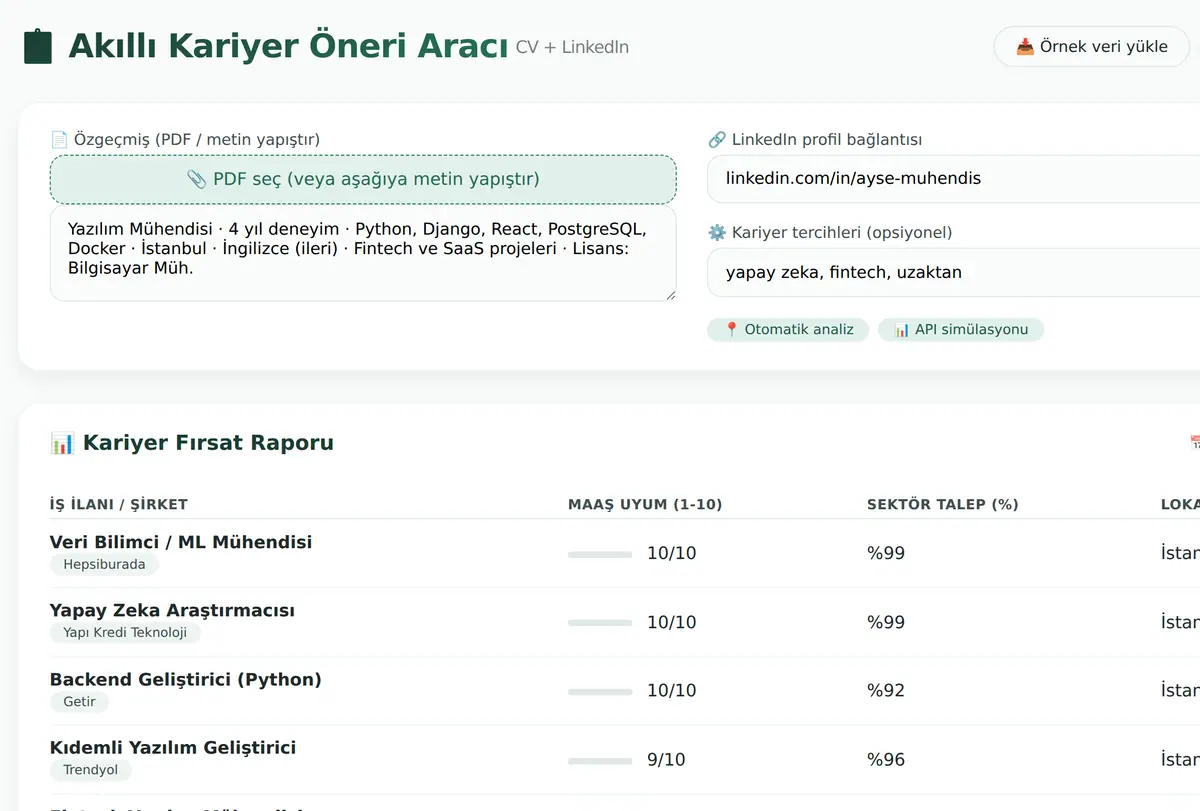Click the document icon next to Özgeçmiş label
This screenshot has height=811, width=1200.
pos(59,140)
